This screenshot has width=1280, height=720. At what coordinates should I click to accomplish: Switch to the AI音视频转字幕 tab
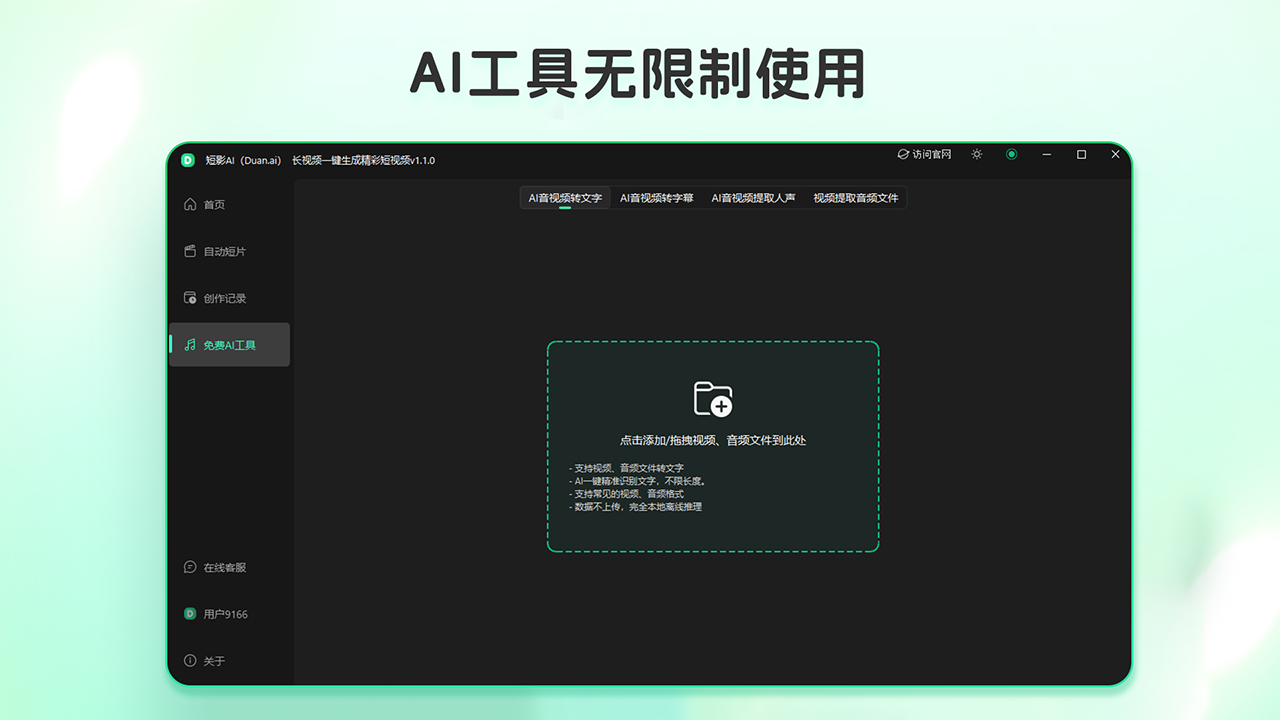(x=656, y=197)
